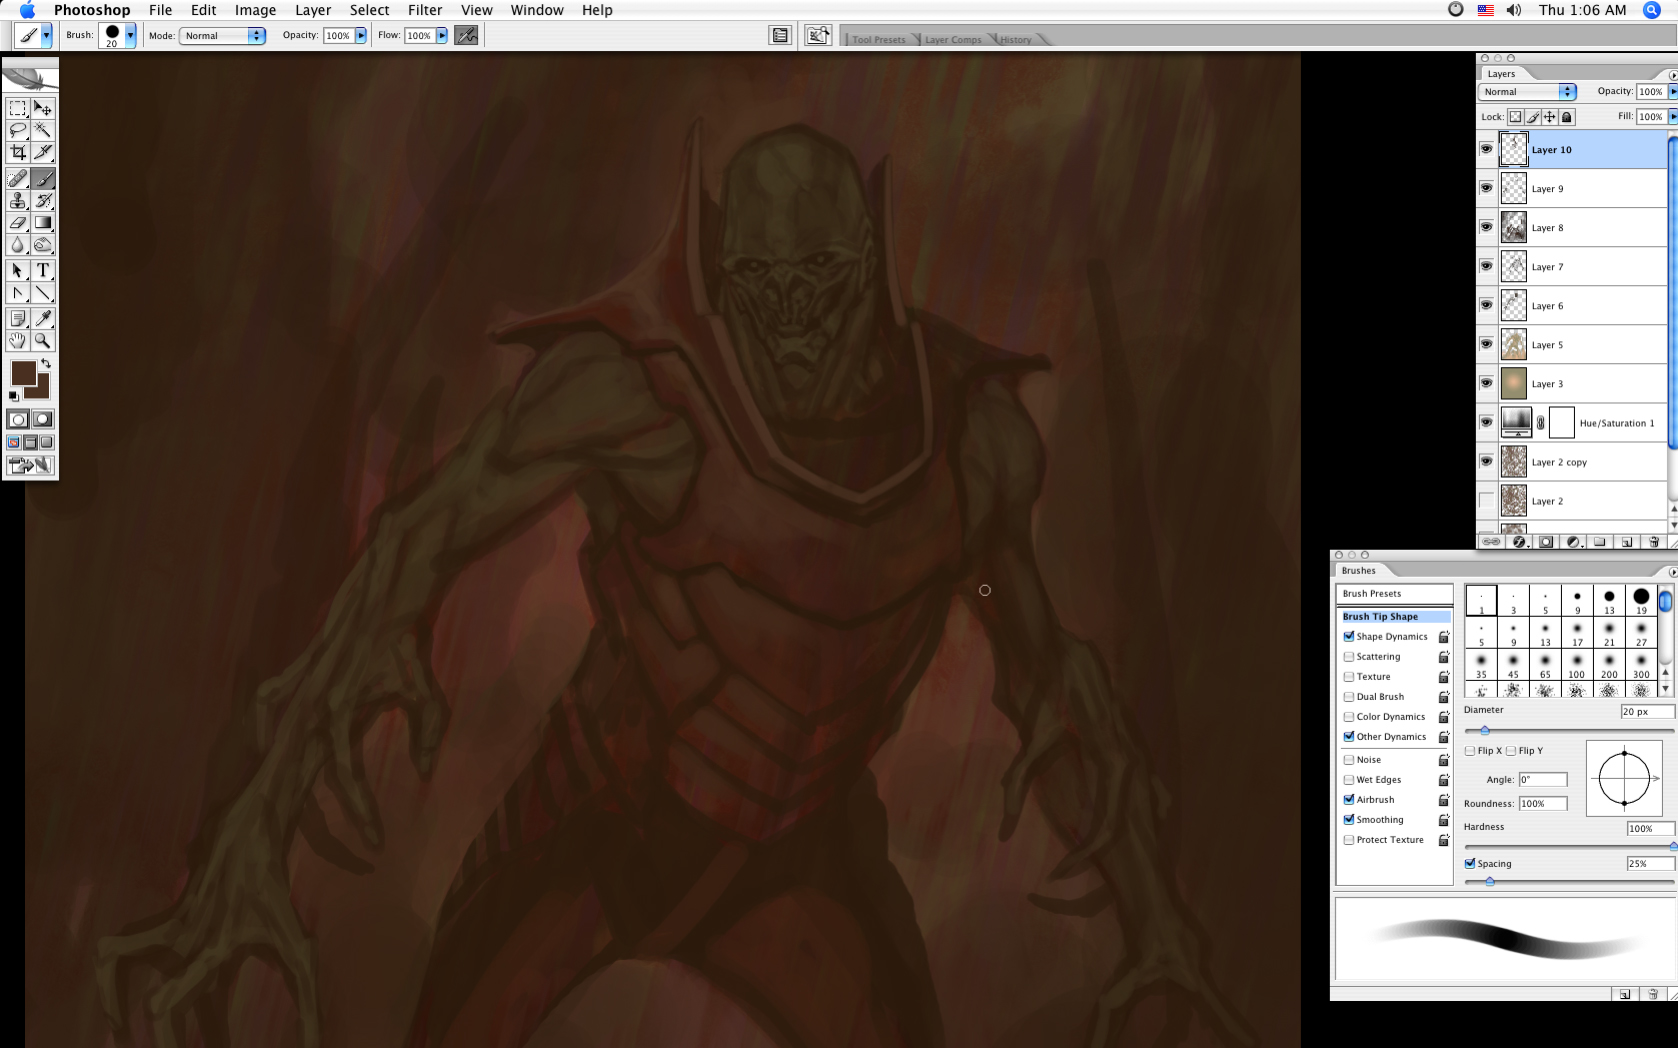Enable Scattering checkbox
The image size is (1678, 1048).
(x=1348, y=656)
